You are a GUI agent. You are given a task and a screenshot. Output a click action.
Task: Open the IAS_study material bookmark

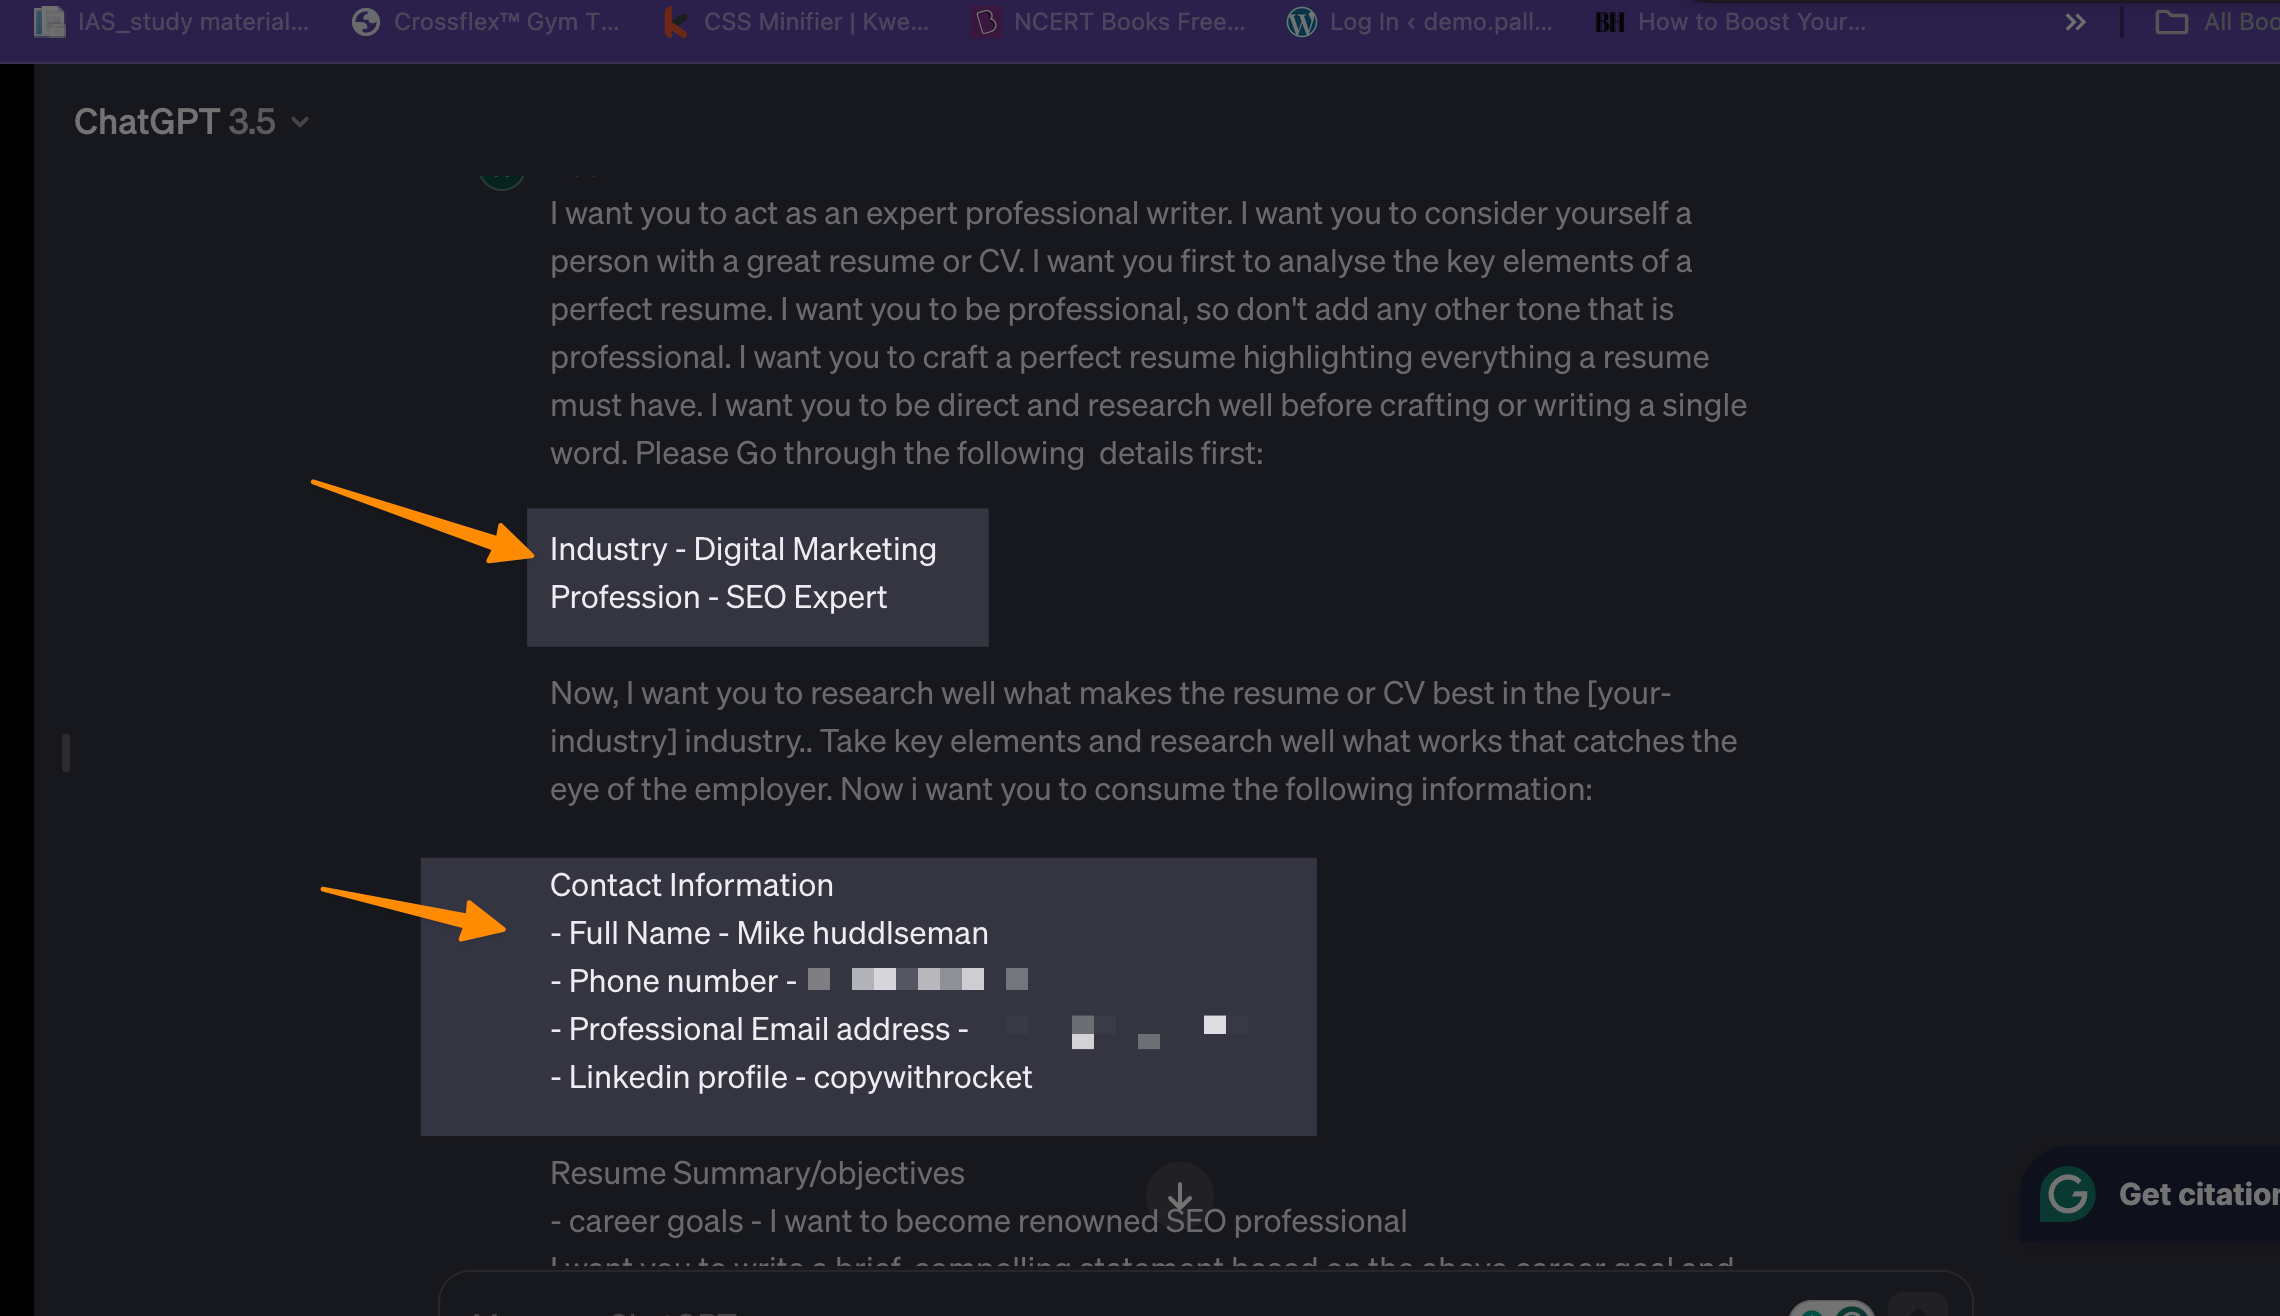[x=172, y=22]
